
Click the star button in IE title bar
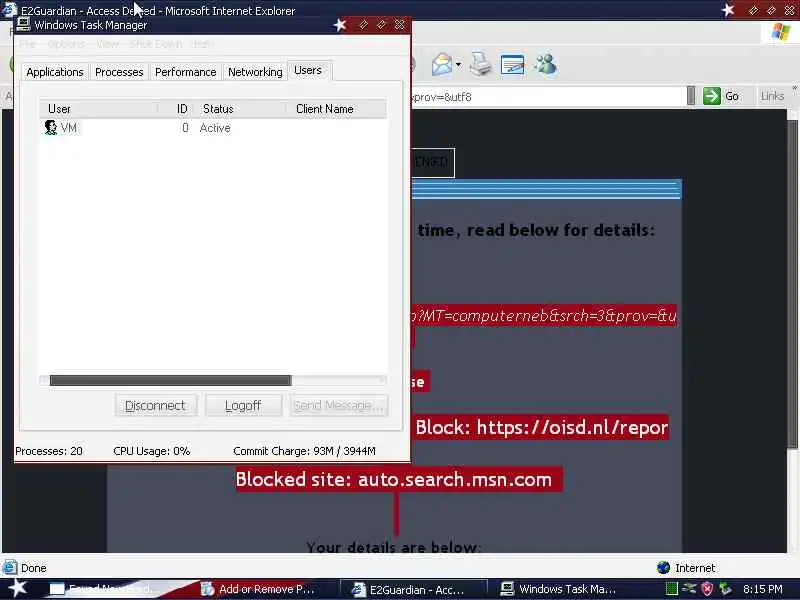(728, 10)
